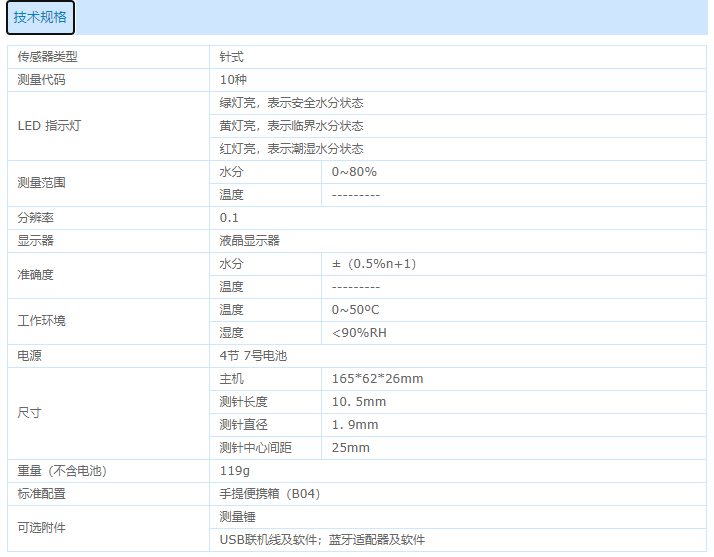The image size is (714, 557).
Task: Select the 手提便携箱 (B04) standard configuration
Action: [270, 494]
